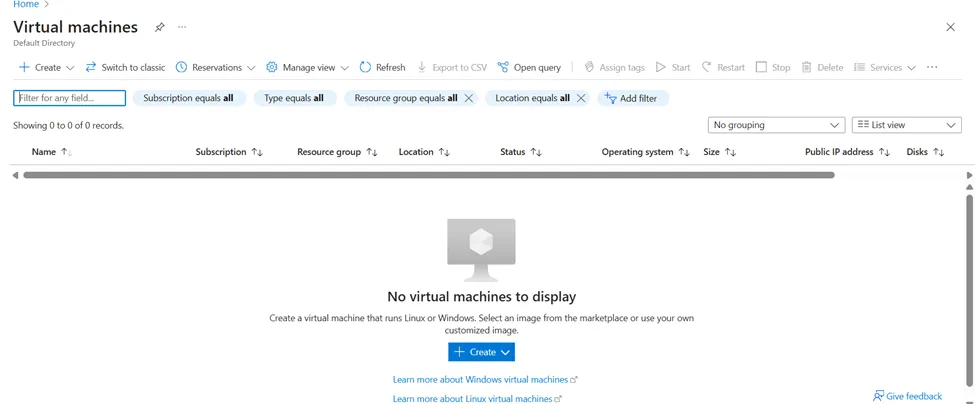The height and width of the screenshot is (404, 975).
Task: Sort by Disks column
Action: pos(925,152)
